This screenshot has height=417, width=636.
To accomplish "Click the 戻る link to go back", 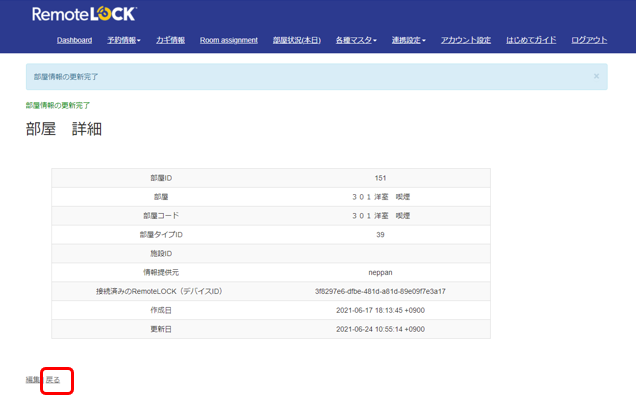I will (53, 380).
